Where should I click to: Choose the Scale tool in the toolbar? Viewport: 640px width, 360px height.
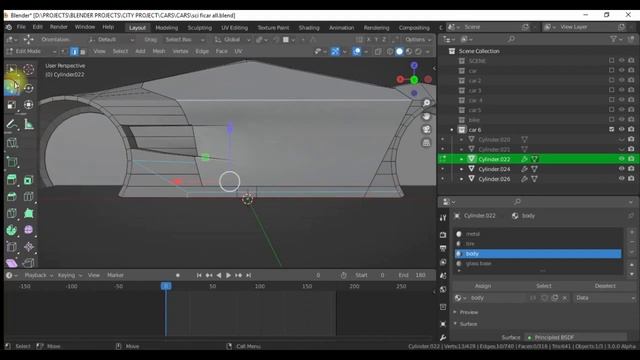(x=11, y=105)
